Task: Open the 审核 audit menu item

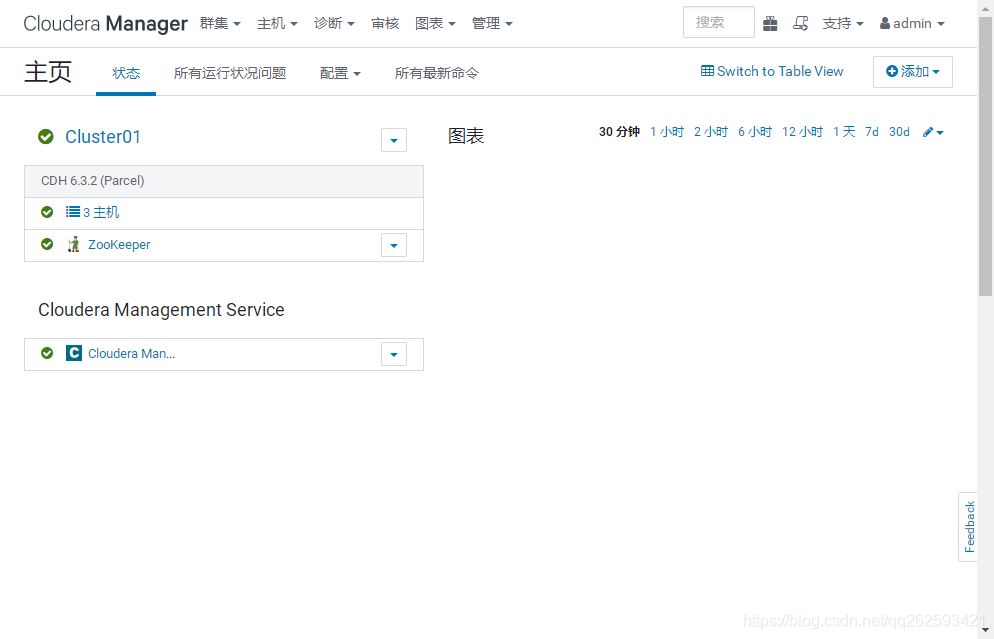Action: (385, 23)
